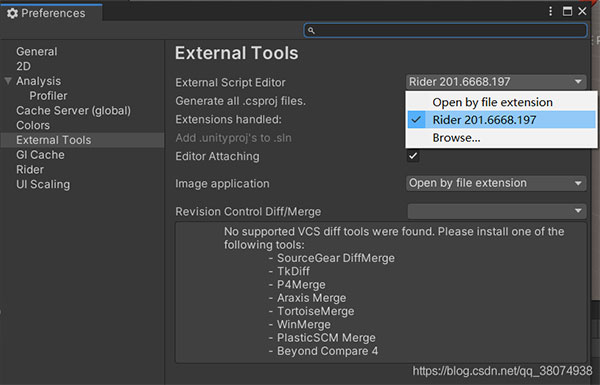The height and width of the screenshot is (385, 600).
Task: Collapse the Analysis tree arrow
Action: 8,81
